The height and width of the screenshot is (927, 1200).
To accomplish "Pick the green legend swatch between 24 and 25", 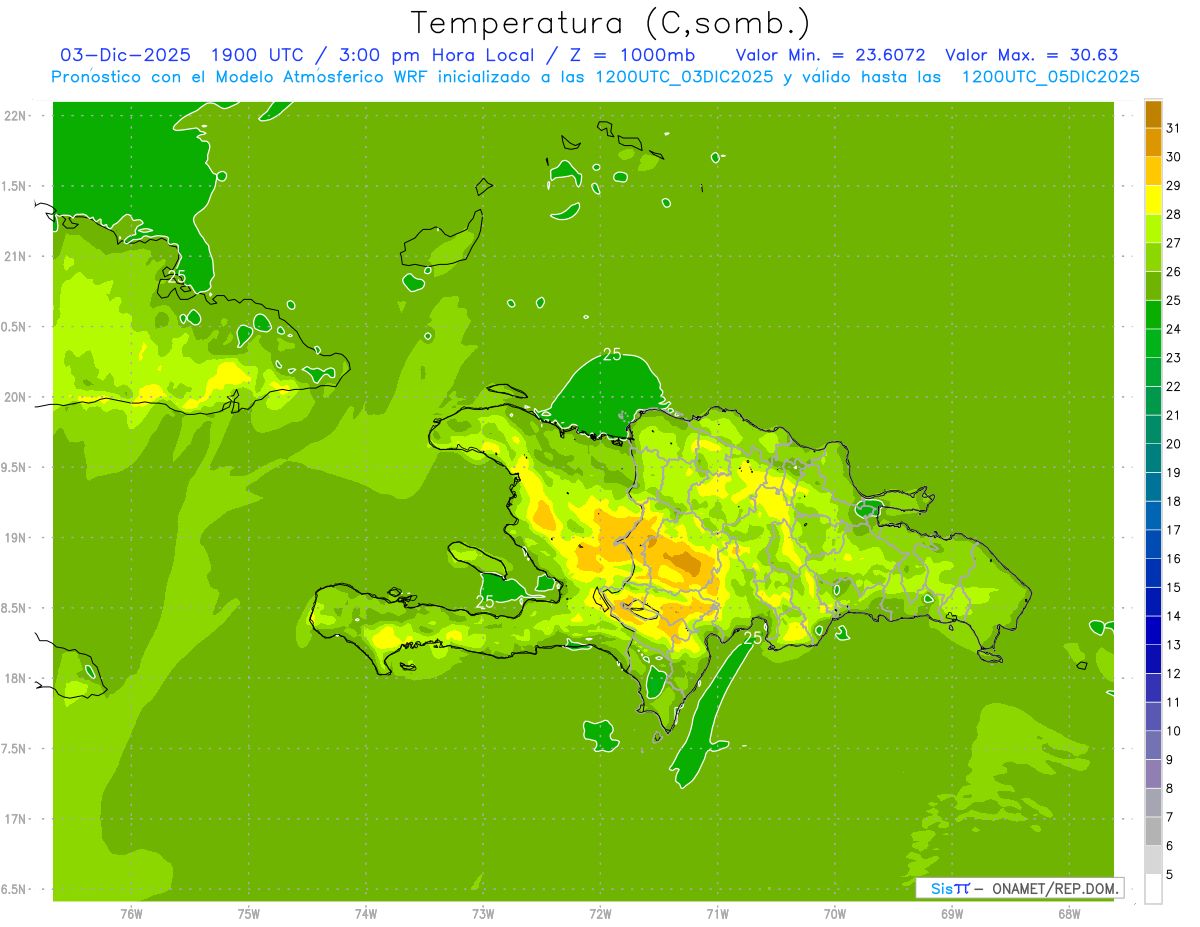I will pyautogui.click(x=1153, y=315).
